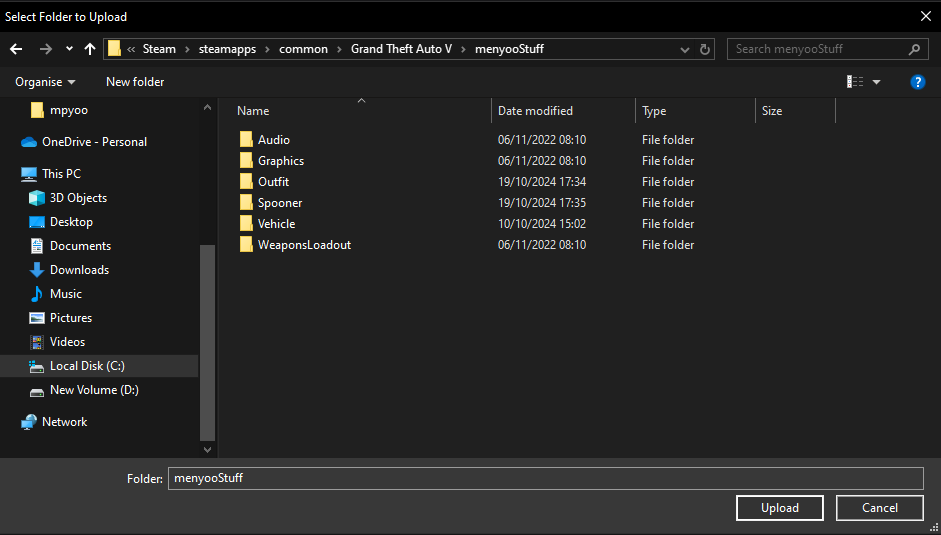The width and height of the screenshot is (941, 535).
Task: Click the Outfit folder name
Action: 274,182
